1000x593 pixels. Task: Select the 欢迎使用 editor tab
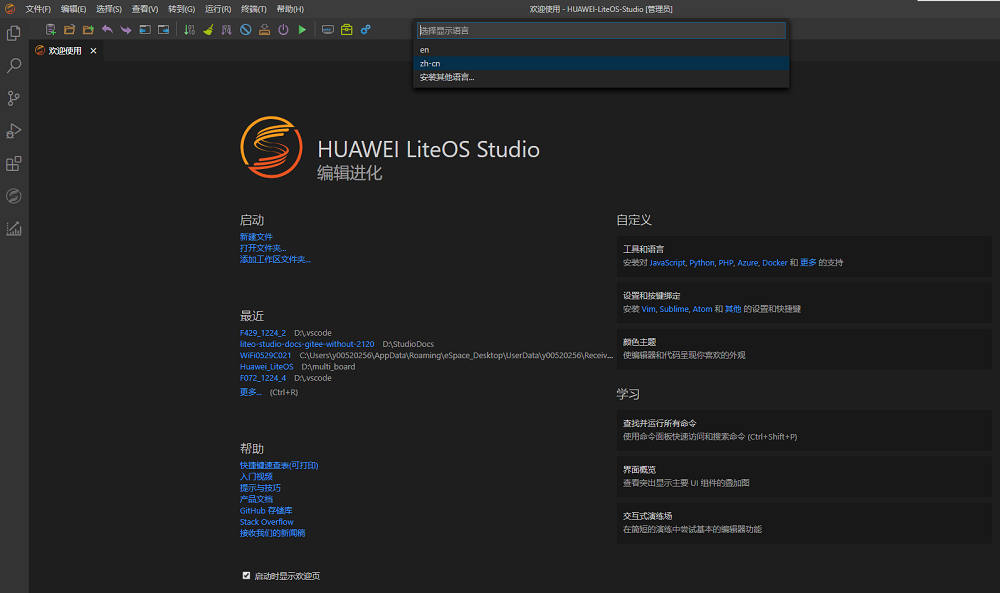(65, 50)
